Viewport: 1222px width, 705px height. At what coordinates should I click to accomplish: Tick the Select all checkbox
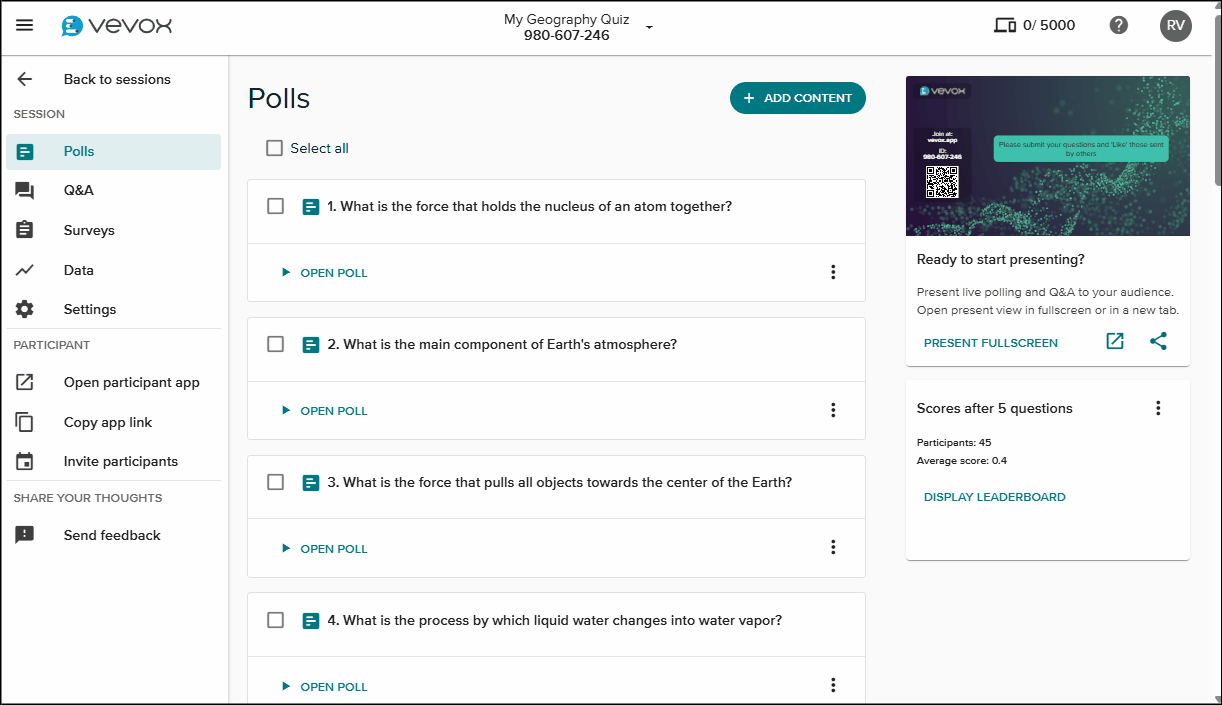click(x=275, y=148)
